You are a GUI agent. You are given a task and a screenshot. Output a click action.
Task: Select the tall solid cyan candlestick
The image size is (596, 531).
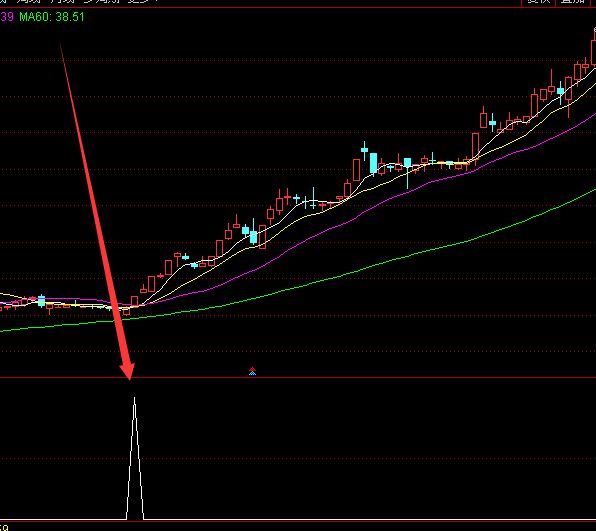[x=374, y=163]
